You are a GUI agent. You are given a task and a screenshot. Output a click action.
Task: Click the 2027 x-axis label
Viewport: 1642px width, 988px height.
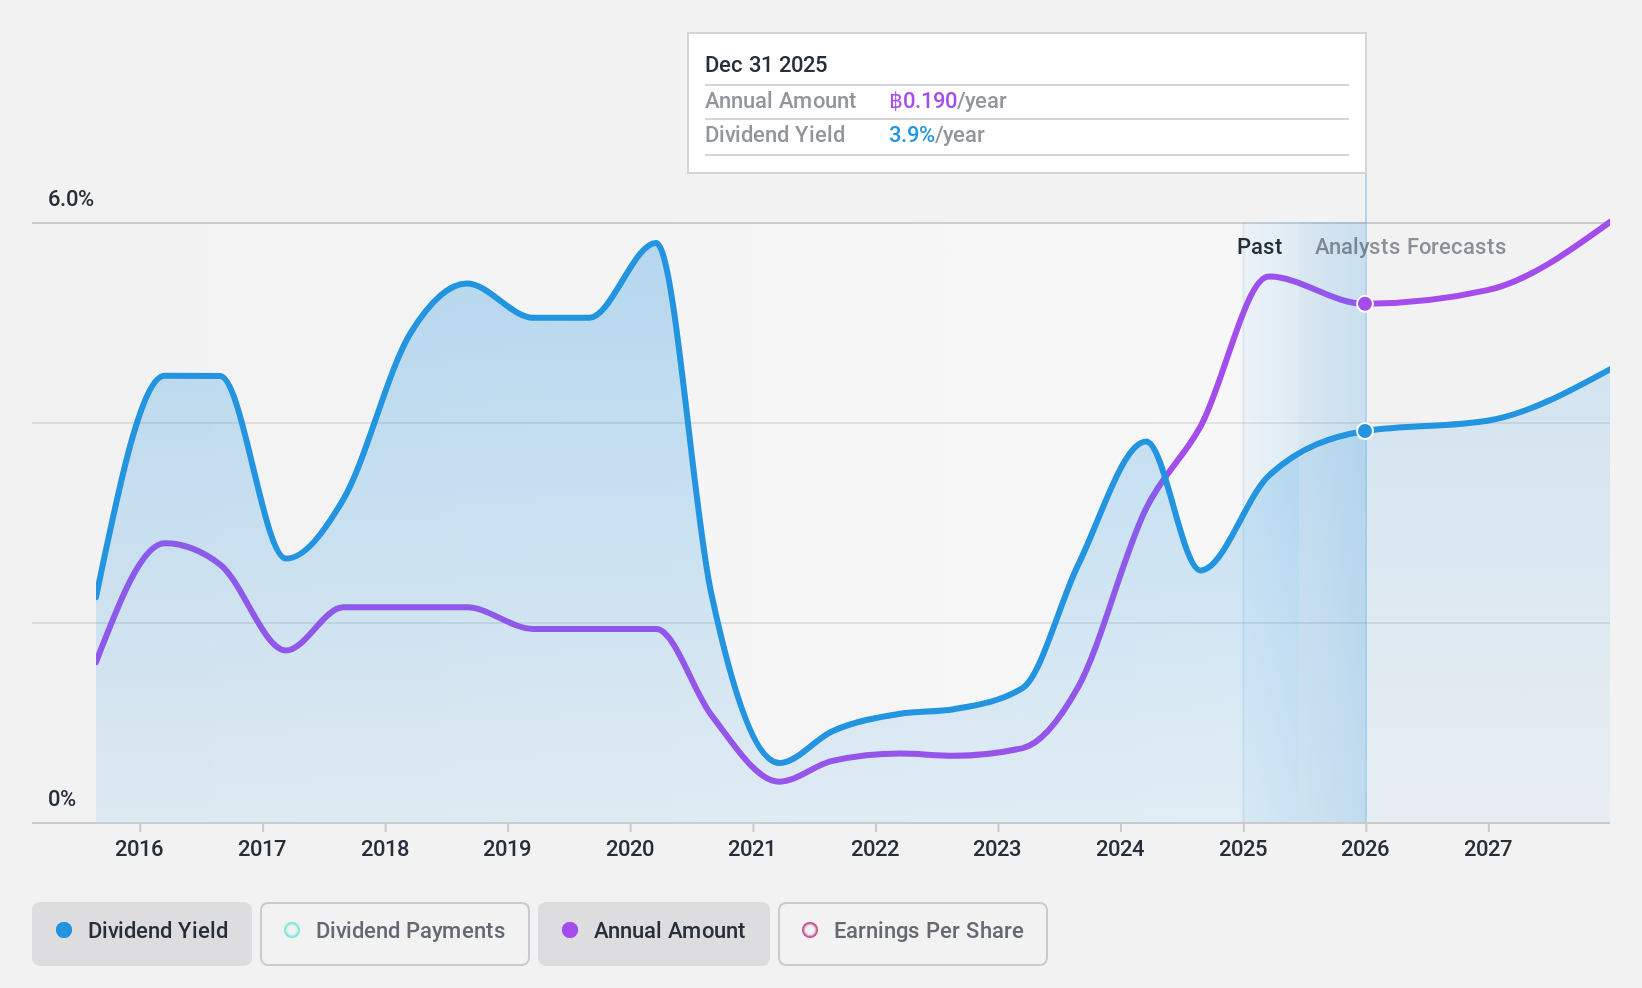pyautogui.click(x=1488, y=849)
